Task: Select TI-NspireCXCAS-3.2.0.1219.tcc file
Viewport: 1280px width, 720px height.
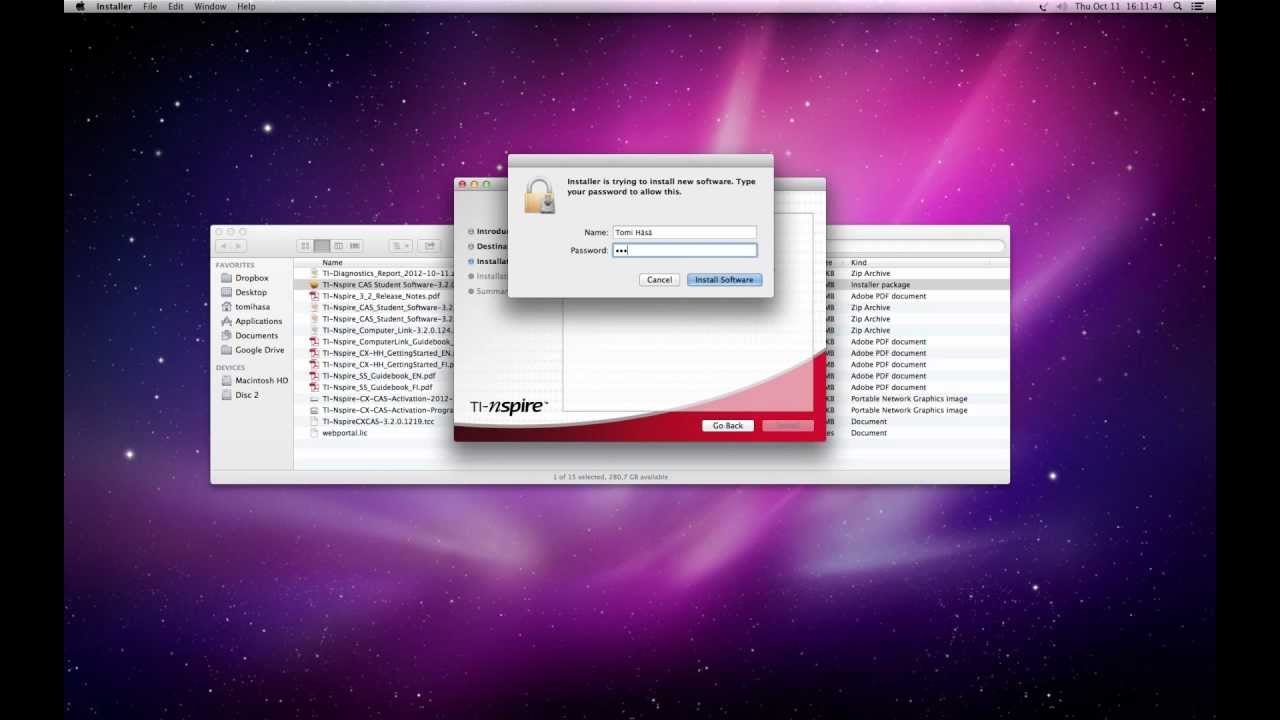Action: pyautogui.click(x=372, y=421)
